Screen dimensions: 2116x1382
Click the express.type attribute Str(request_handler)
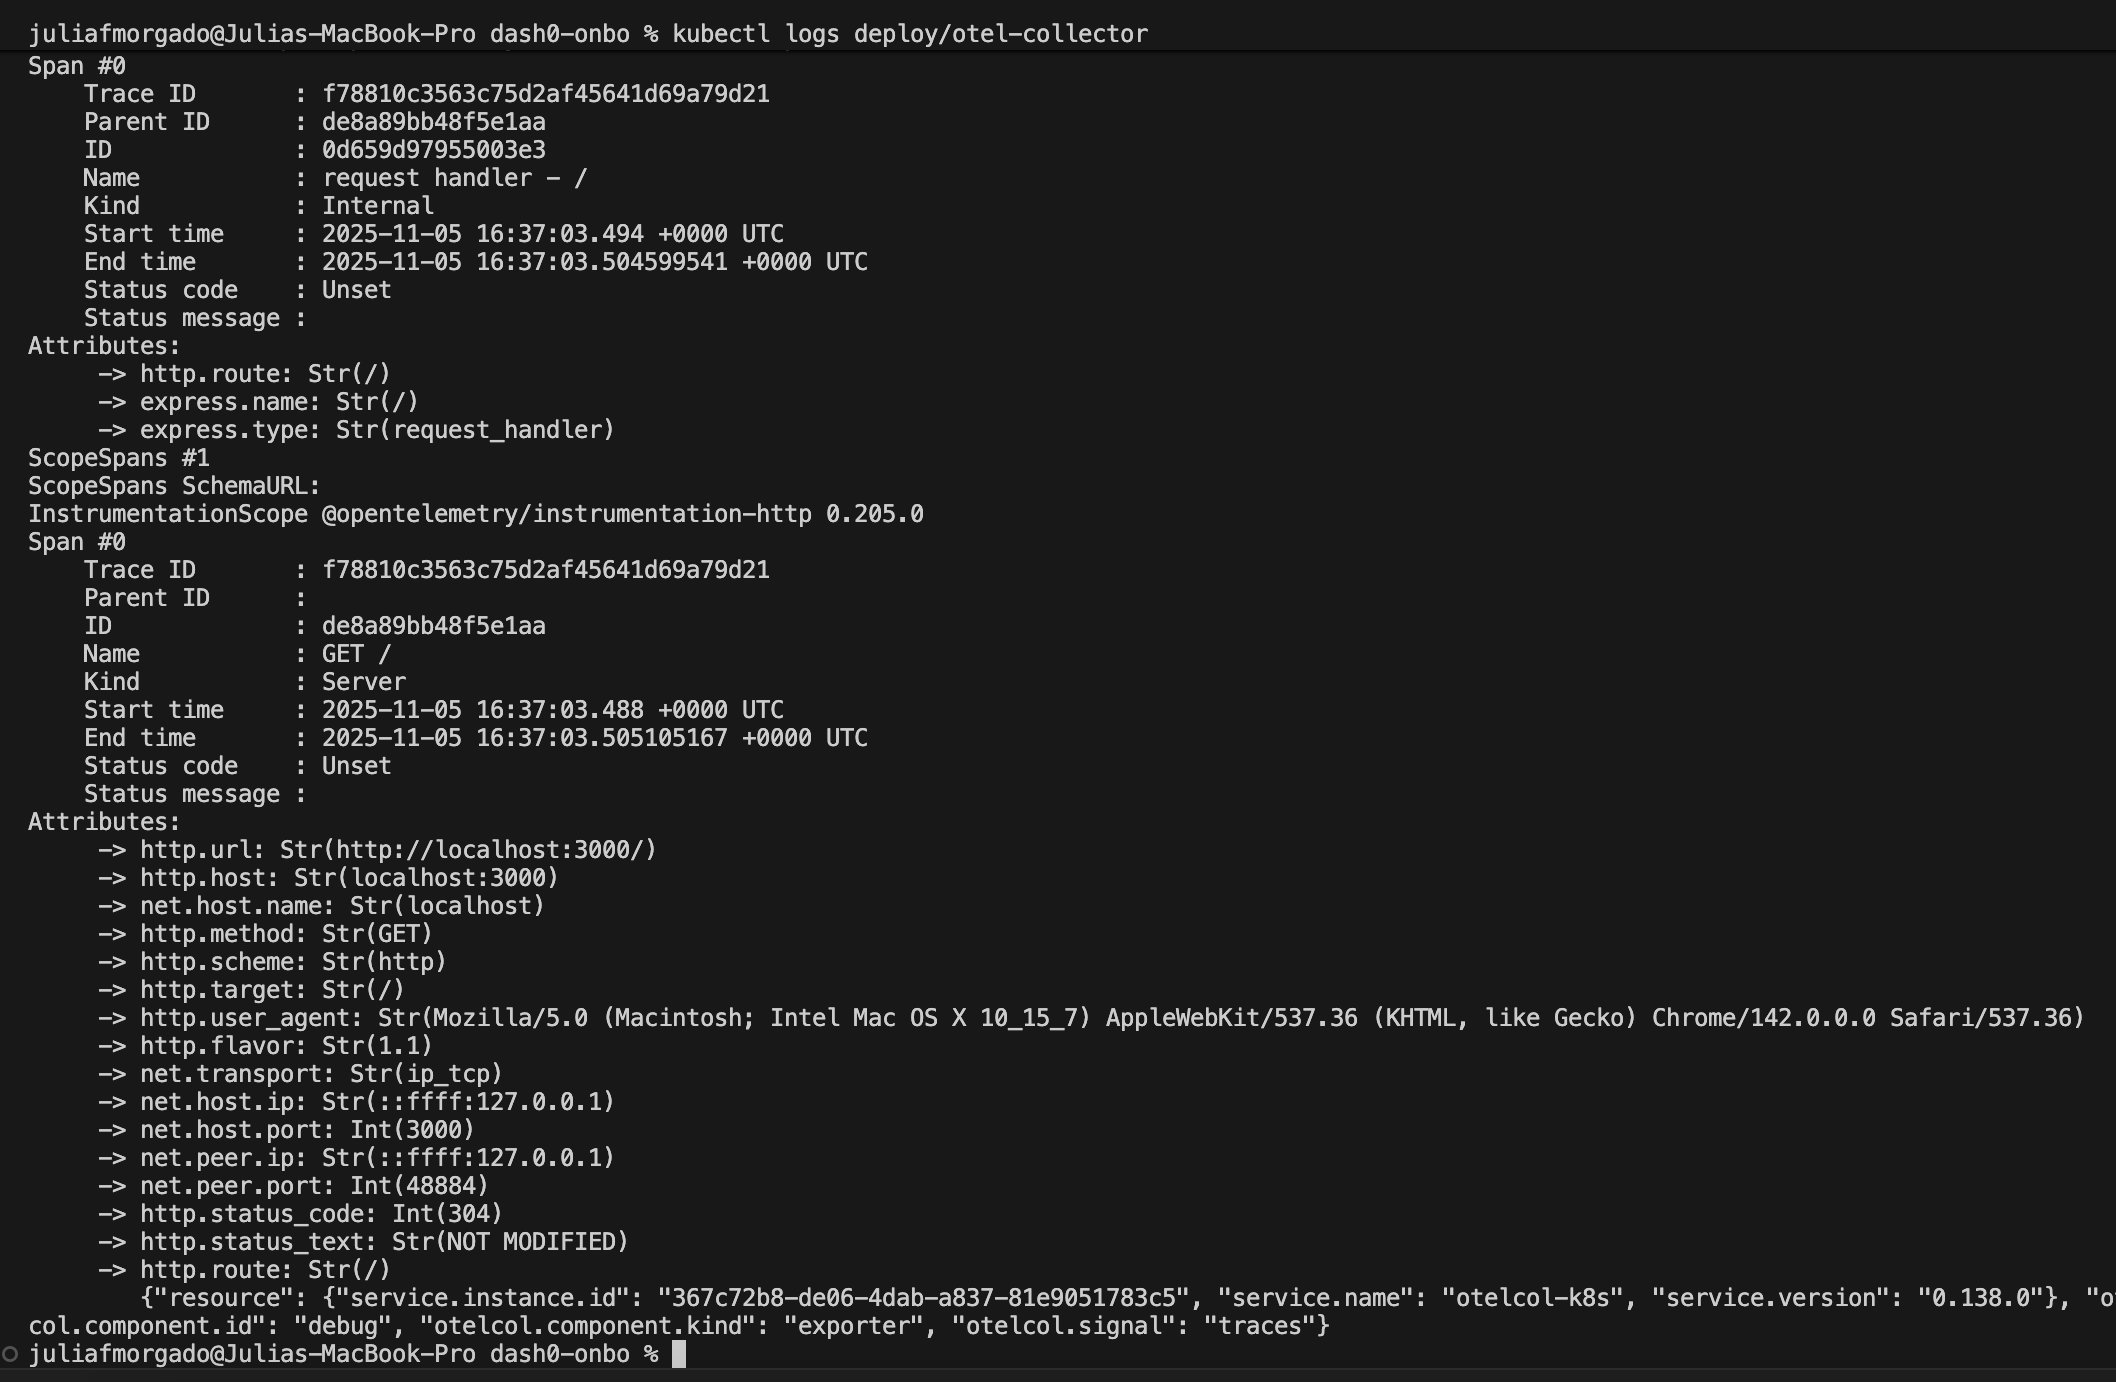click(475, 430)
